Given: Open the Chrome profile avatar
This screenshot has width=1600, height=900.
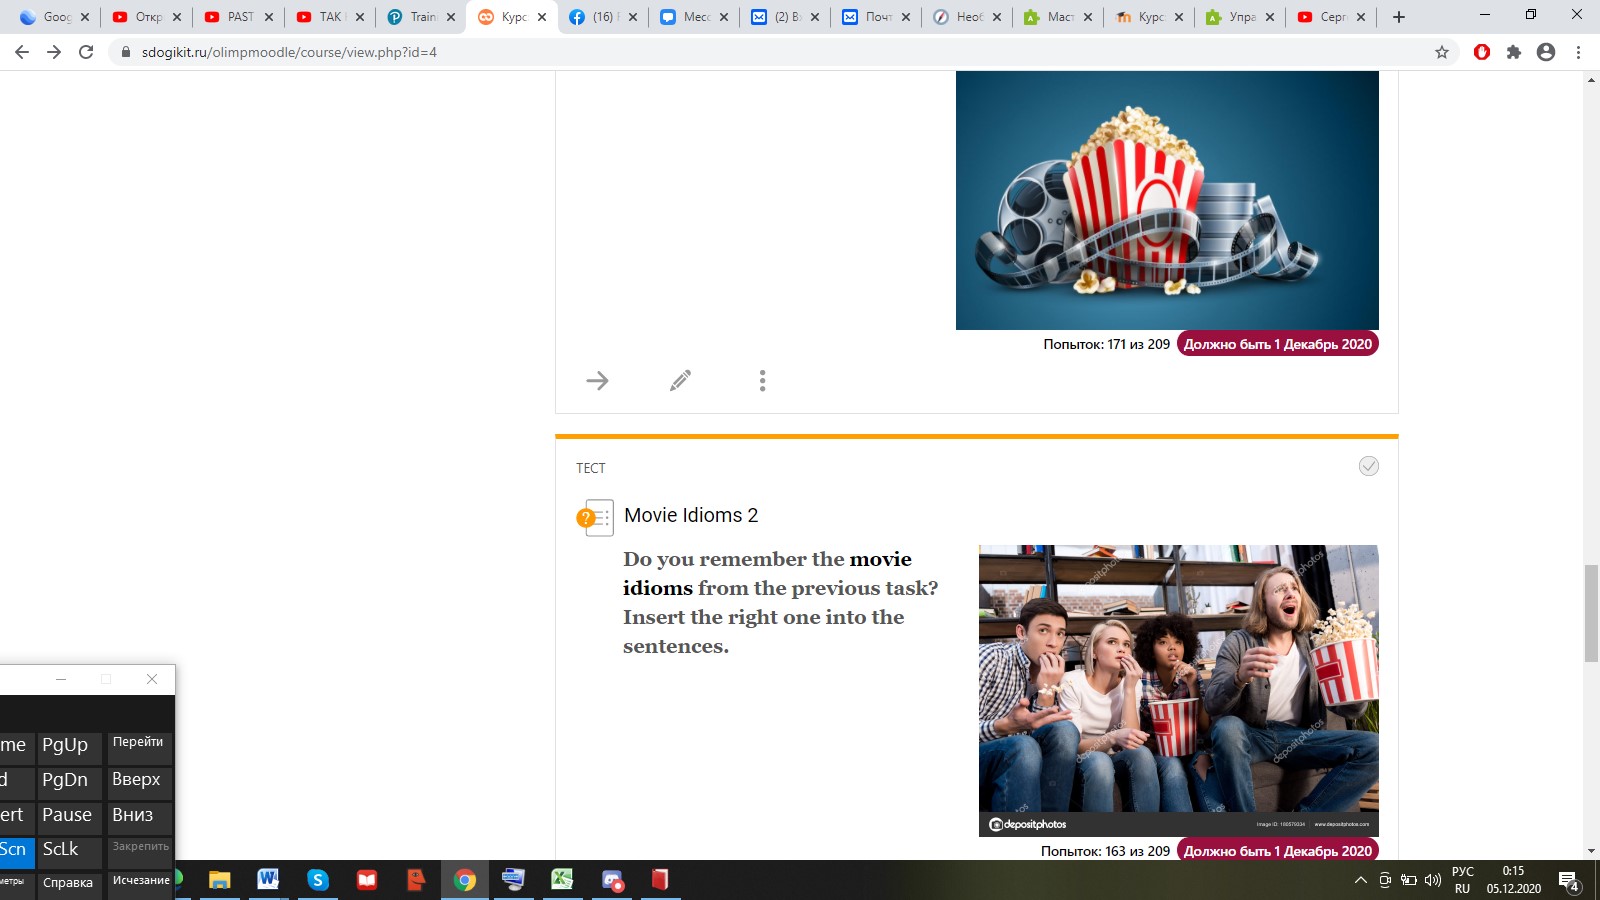Looking at the screenshot, I should point(1546,52).
